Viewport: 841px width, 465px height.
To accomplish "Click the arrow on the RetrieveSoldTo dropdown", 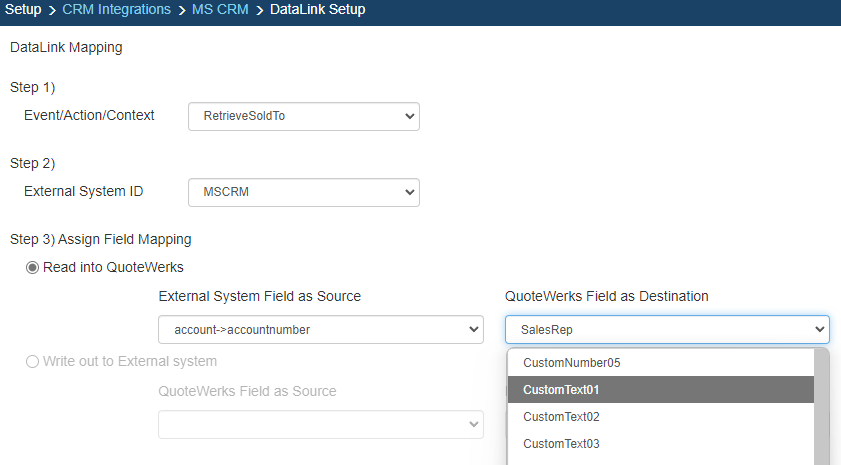I will pos(409,117).
